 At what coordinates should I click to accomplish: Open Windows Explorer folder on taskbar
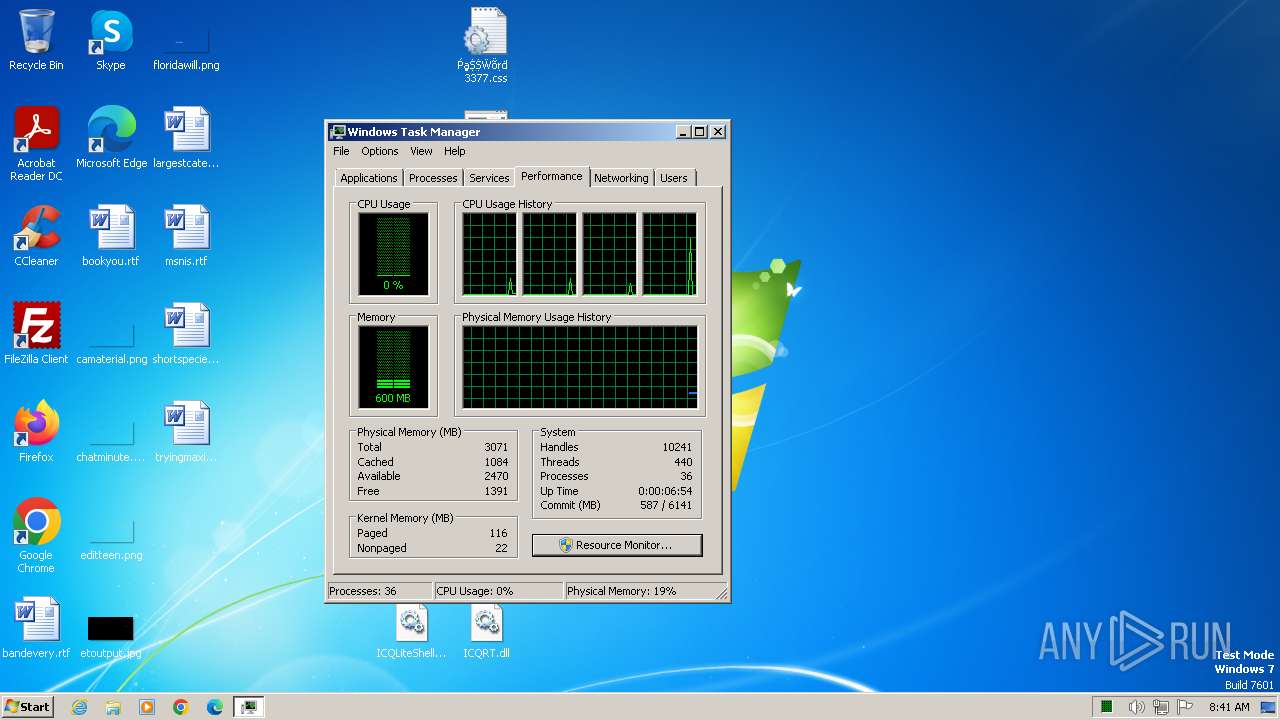tap(113, 707)
